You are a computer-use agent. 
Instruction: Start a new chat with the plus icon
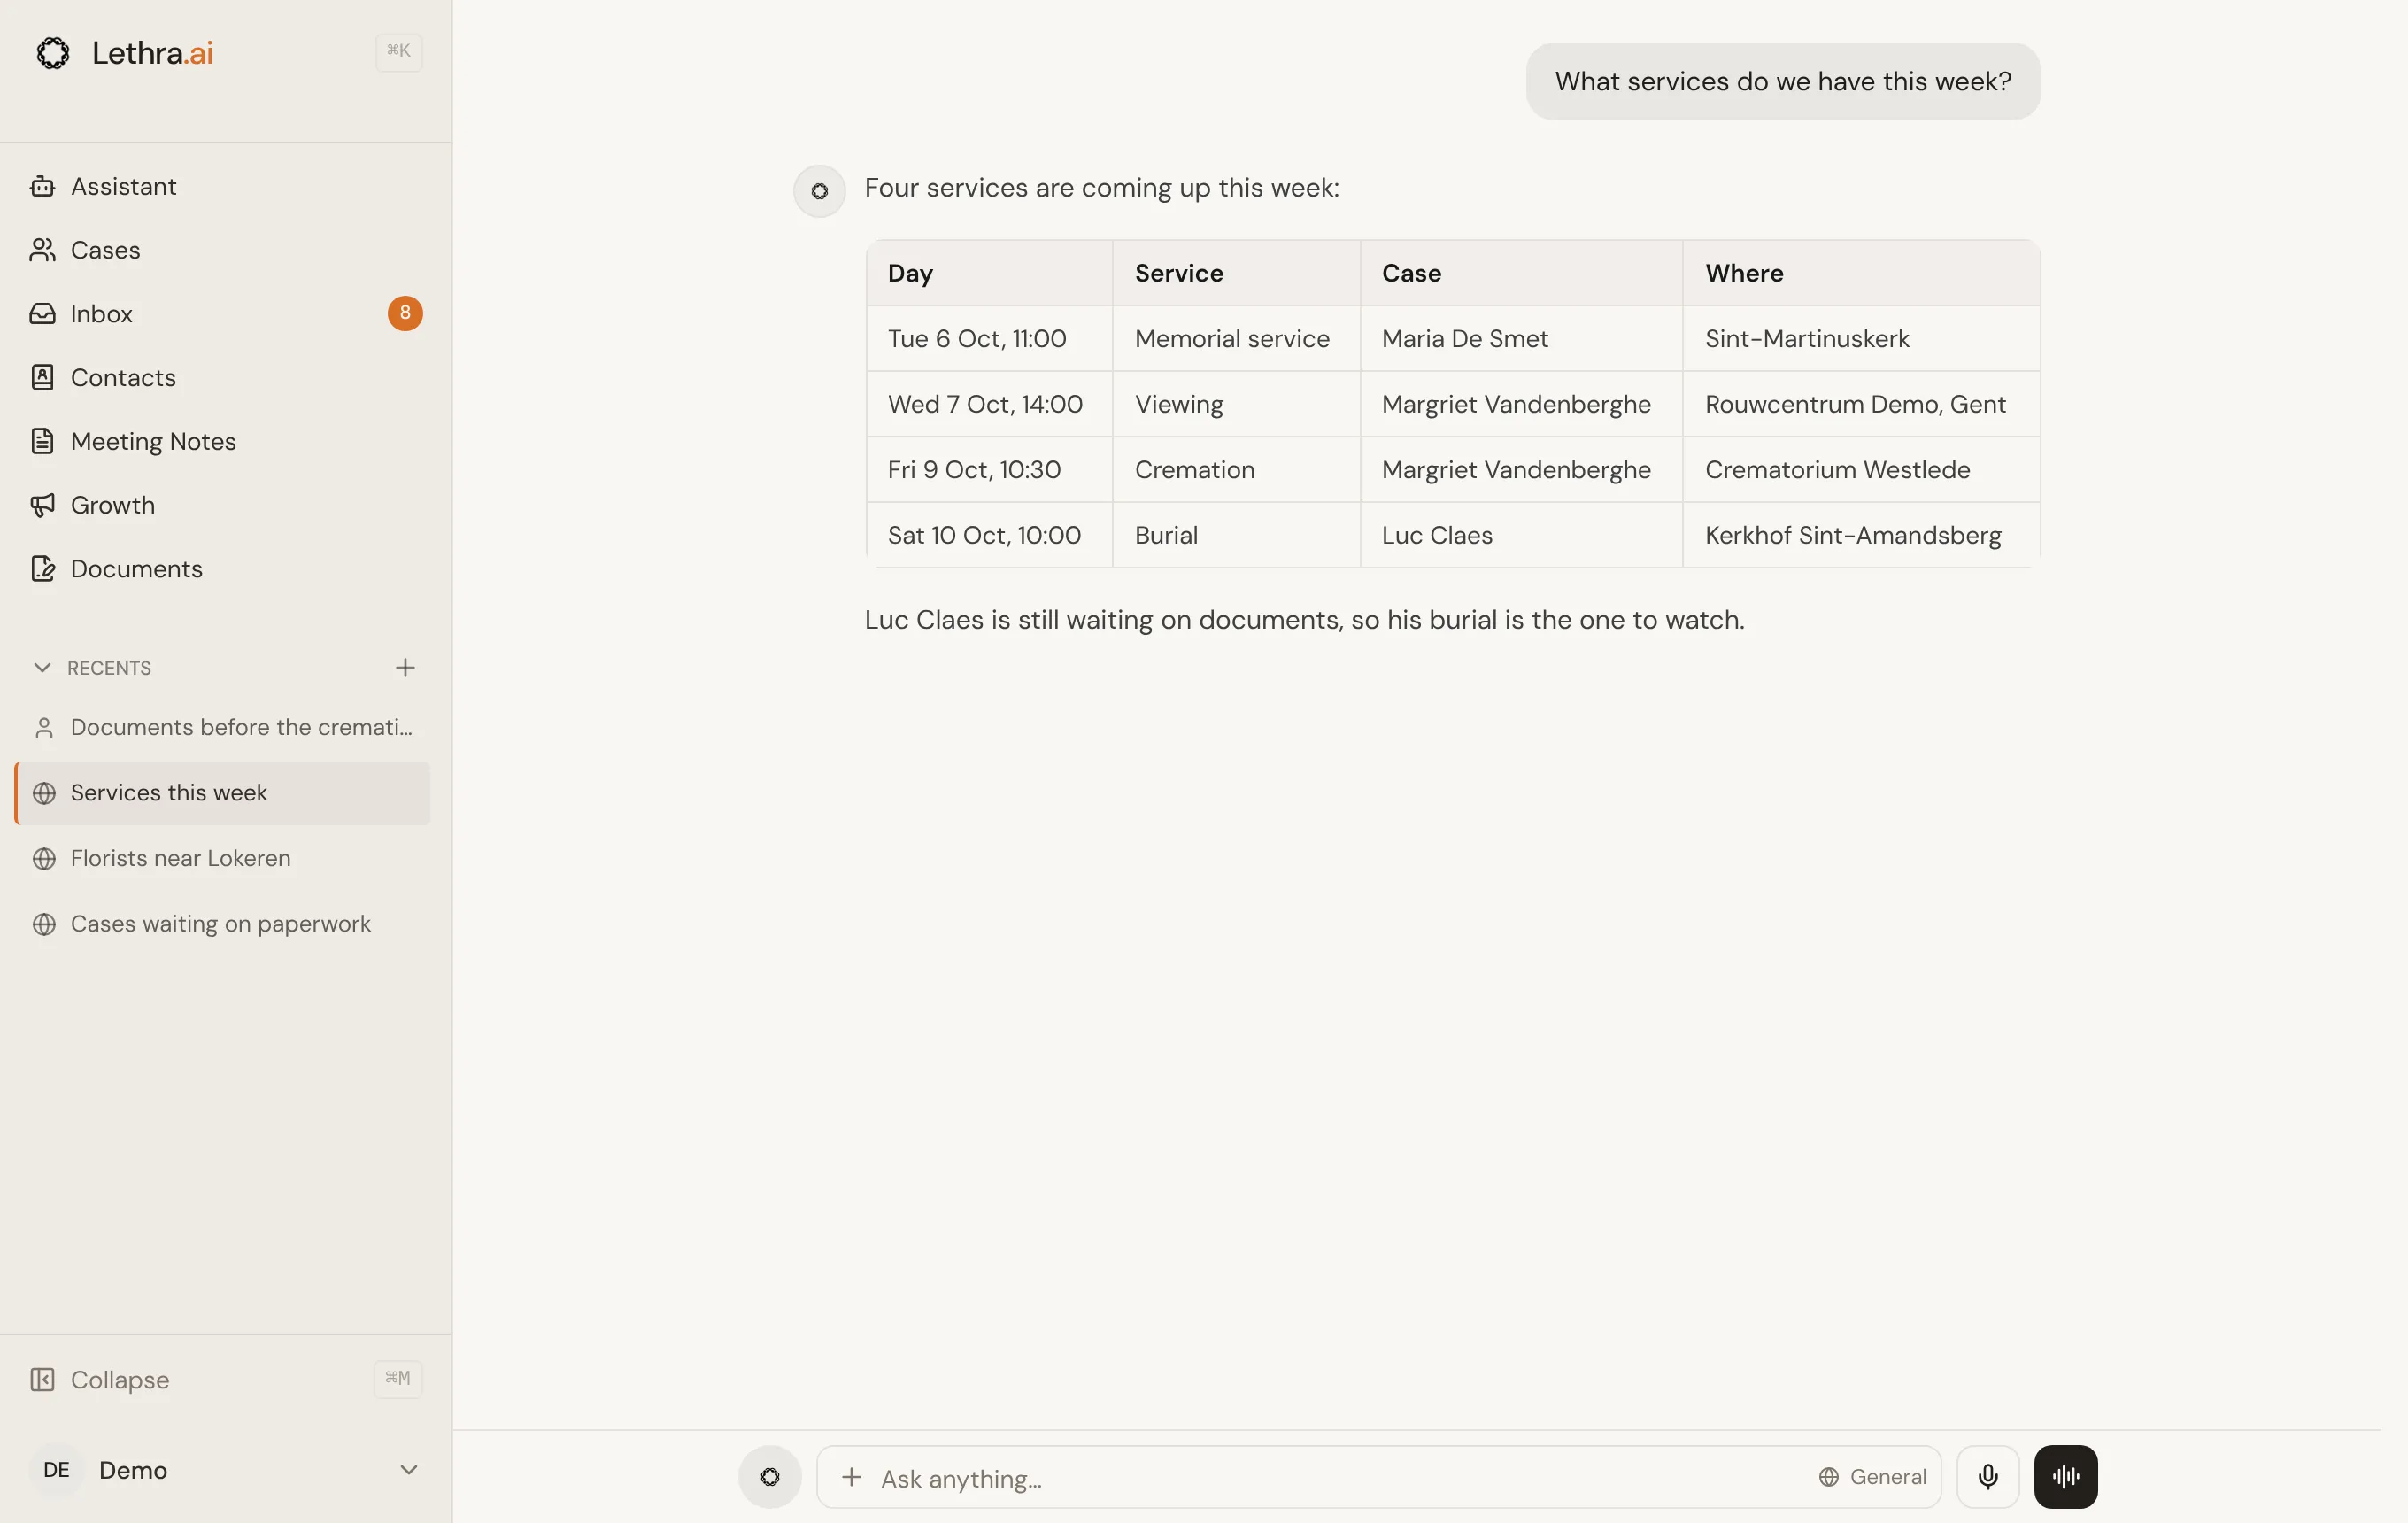click(405, 667)
